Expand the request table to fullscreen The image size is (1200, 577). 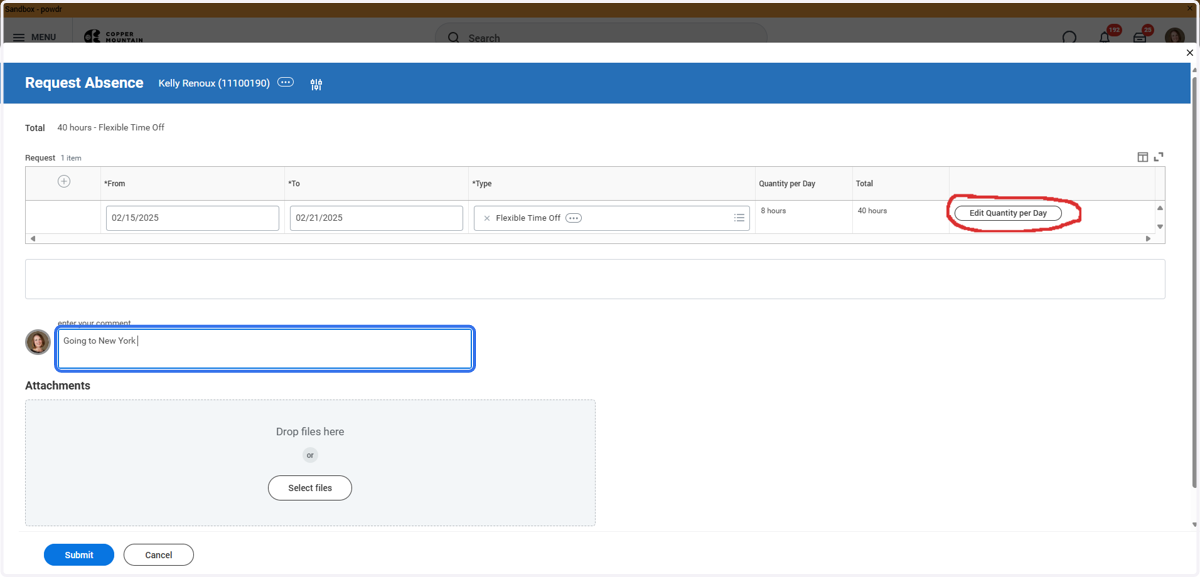coord(1159,157)
